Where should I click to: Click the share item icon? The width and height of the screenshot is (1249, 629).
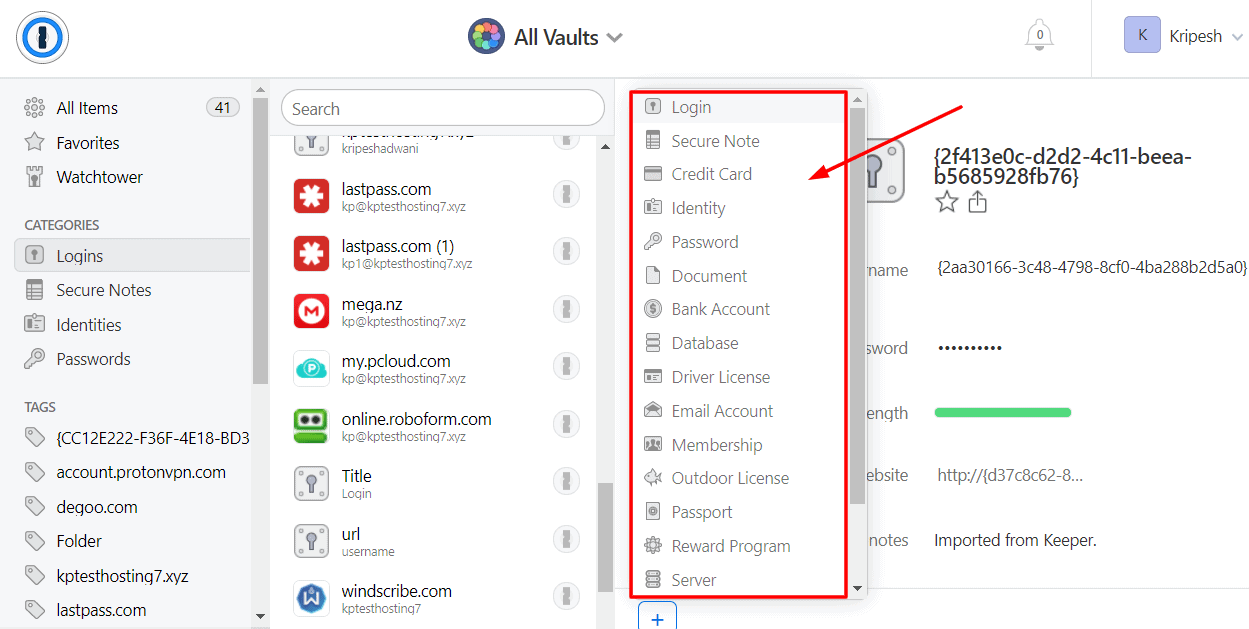click(978, 202)
